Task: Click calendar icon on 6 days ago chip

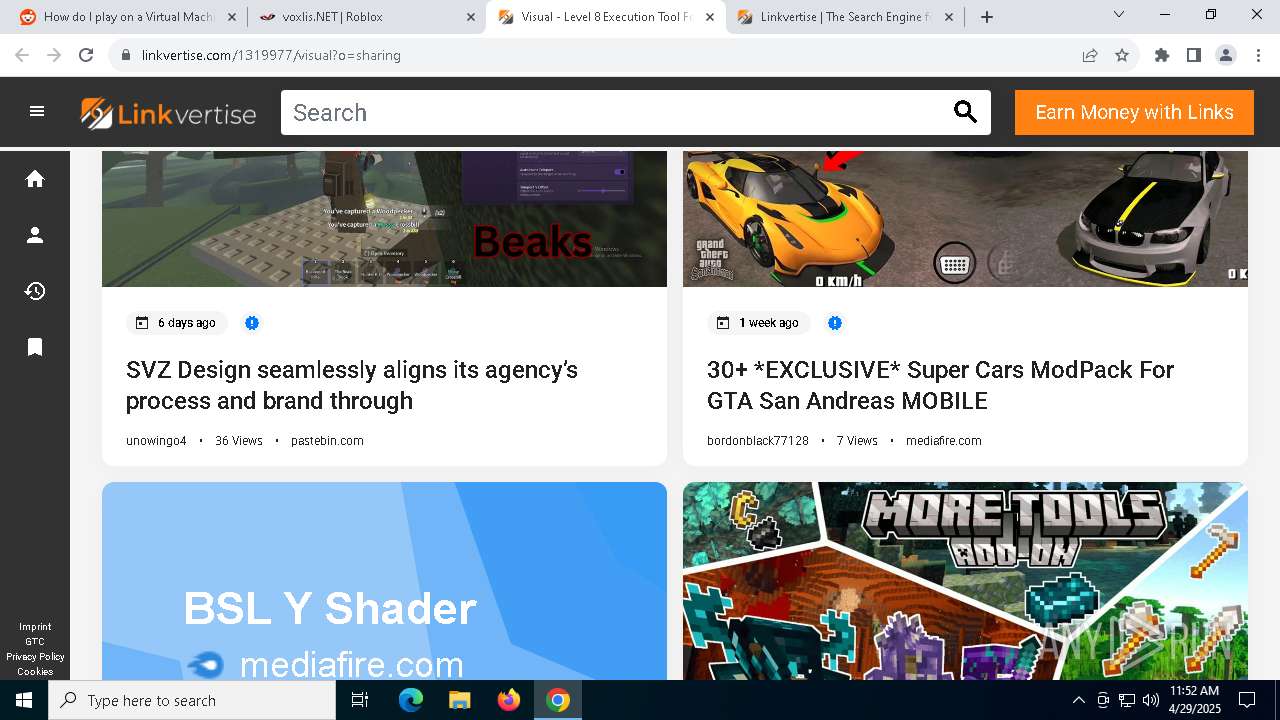Action: pyautogui.click(x=142, y=323)
